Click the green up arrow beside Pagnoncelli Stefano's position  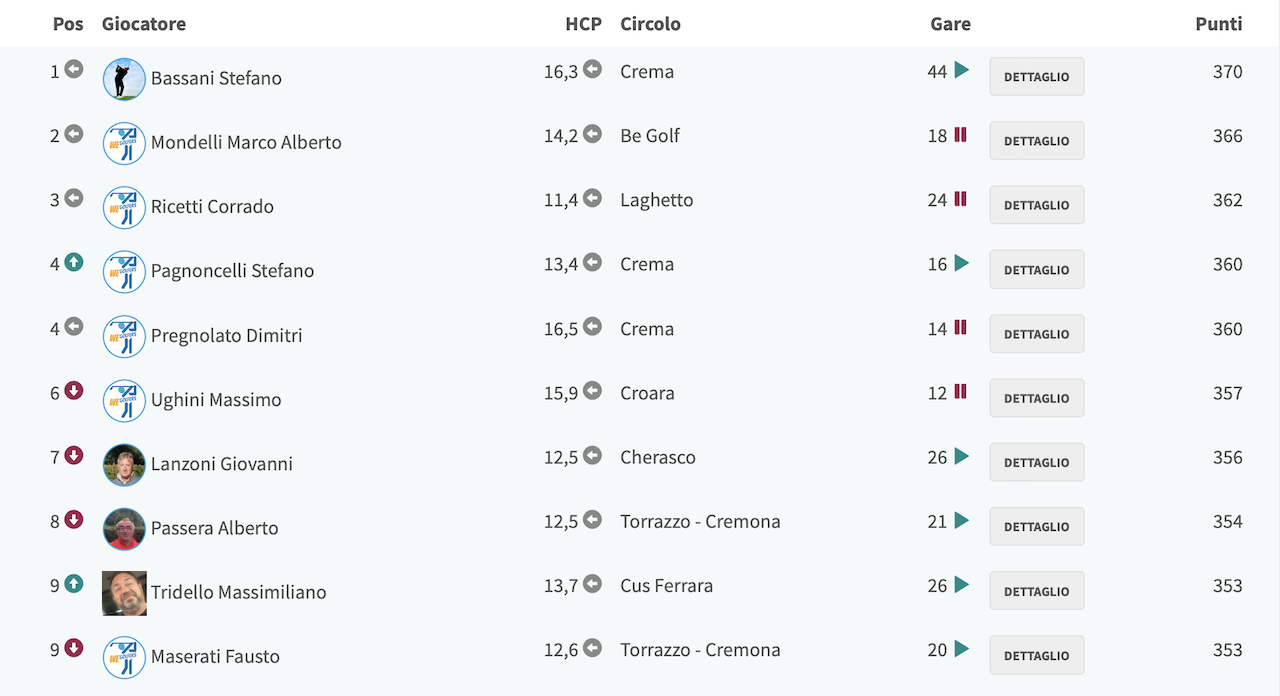pyautogui.click(x=74, y=262)
